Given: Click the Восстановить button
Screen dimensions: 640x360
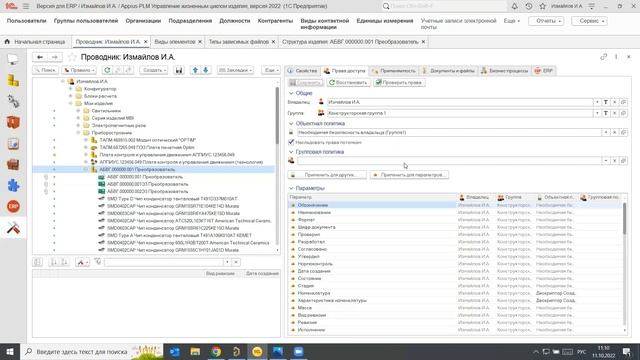Looking at the screenshot, I should coord(349,82).
